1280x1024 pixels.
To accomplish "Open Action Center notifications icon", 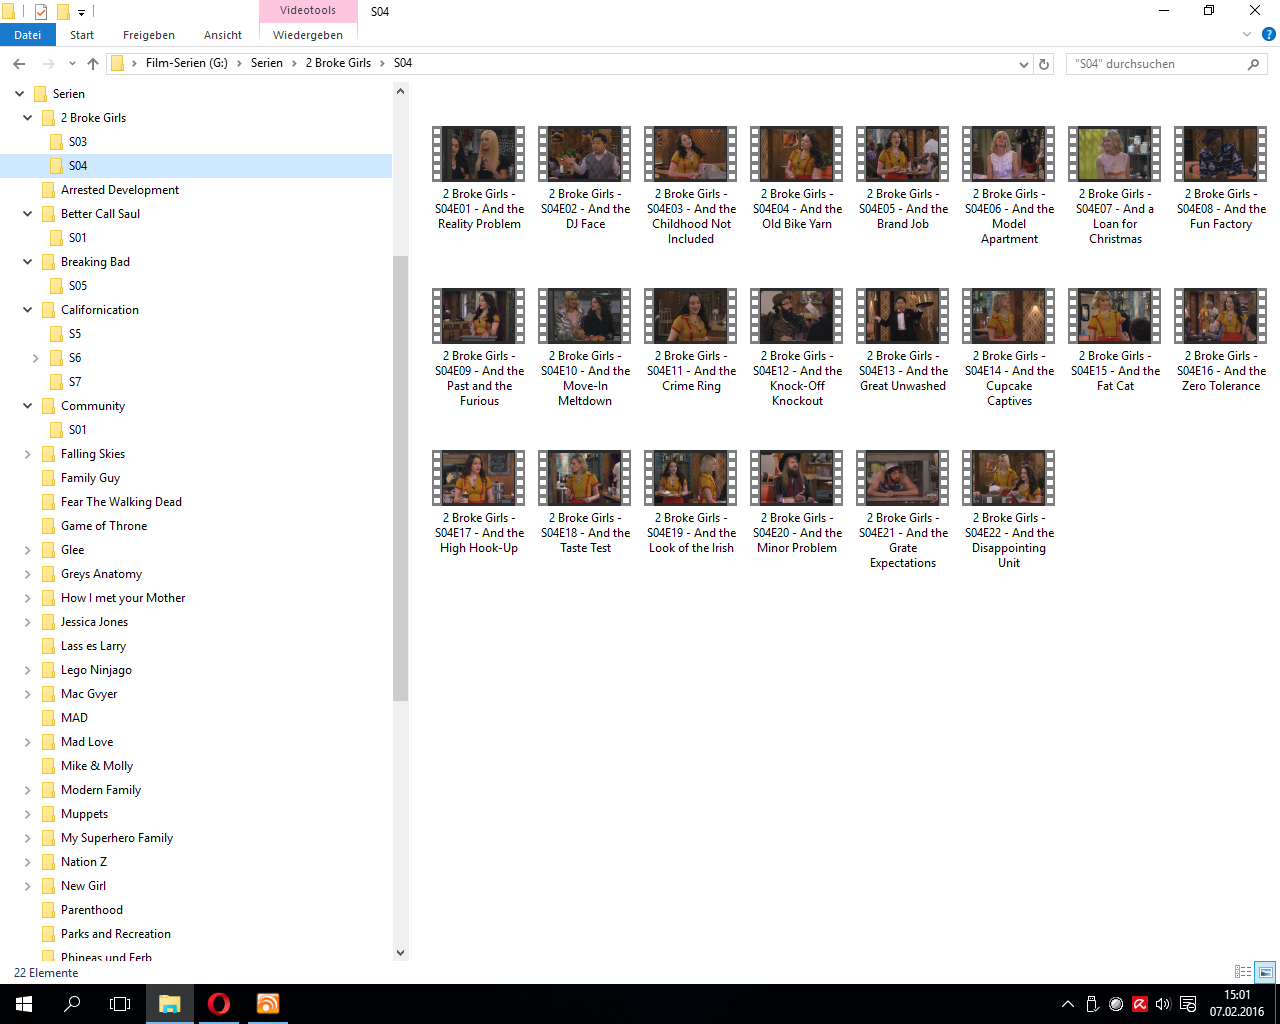I will 1188,1004.
